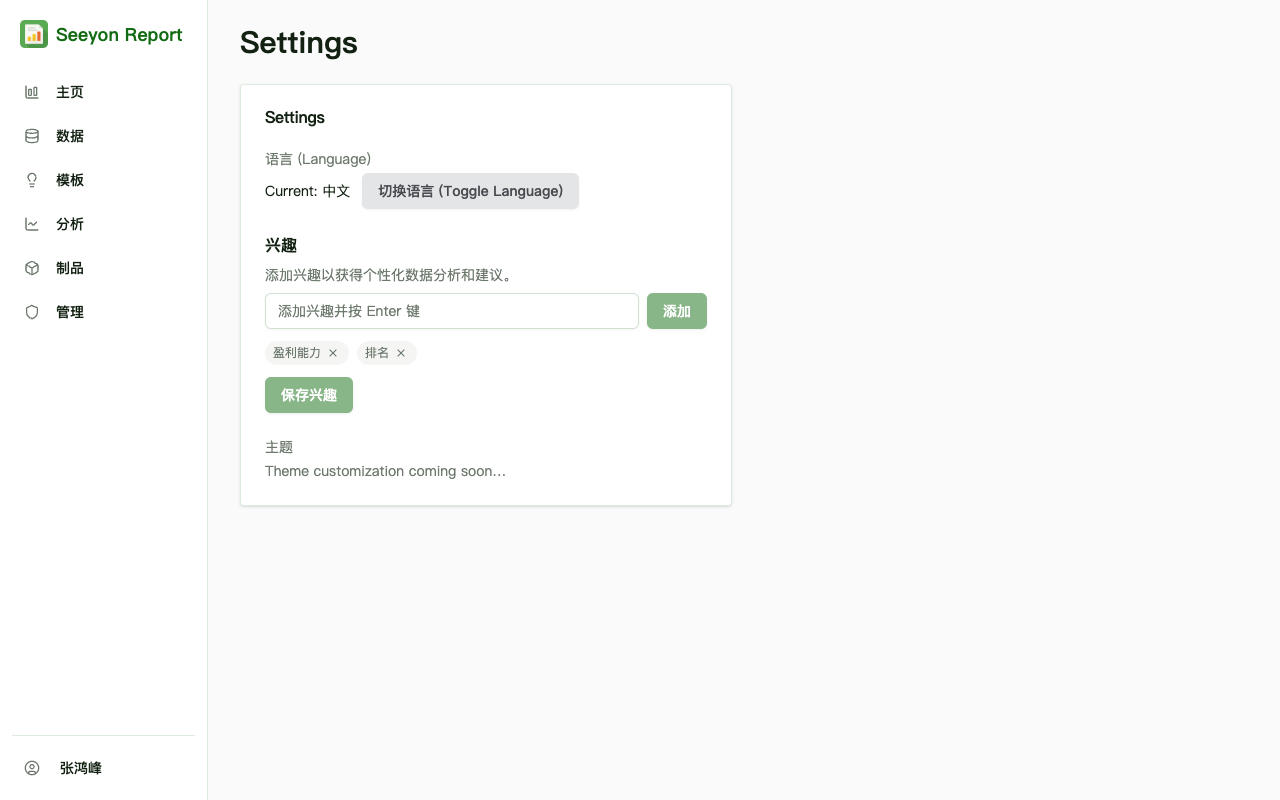Navigate to 分析 page
The image size is (1280, 800).
point(103,224)
